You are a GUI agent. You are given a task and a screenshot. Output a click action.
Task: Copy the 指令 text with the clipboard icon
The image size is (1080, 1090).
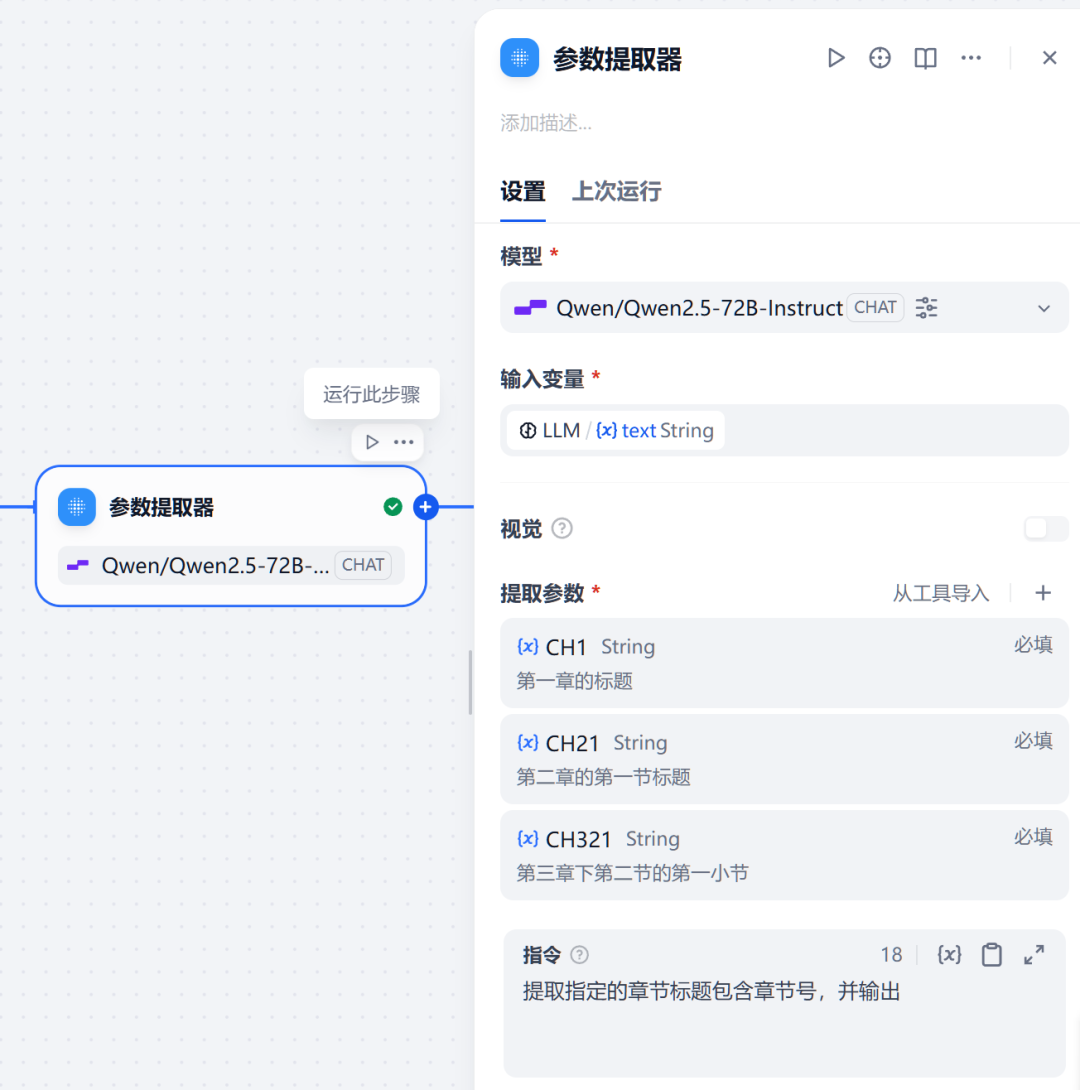click(x=992, y=955)
